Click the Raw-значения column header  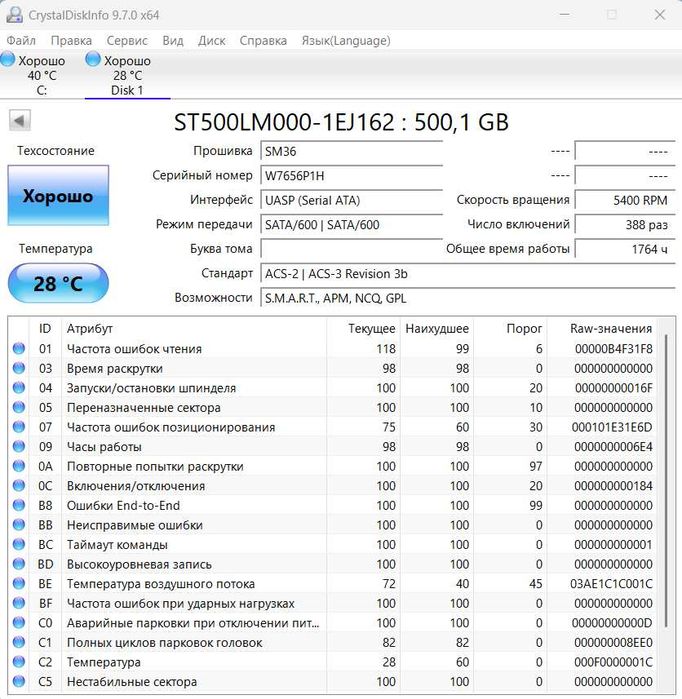[610, 328]
